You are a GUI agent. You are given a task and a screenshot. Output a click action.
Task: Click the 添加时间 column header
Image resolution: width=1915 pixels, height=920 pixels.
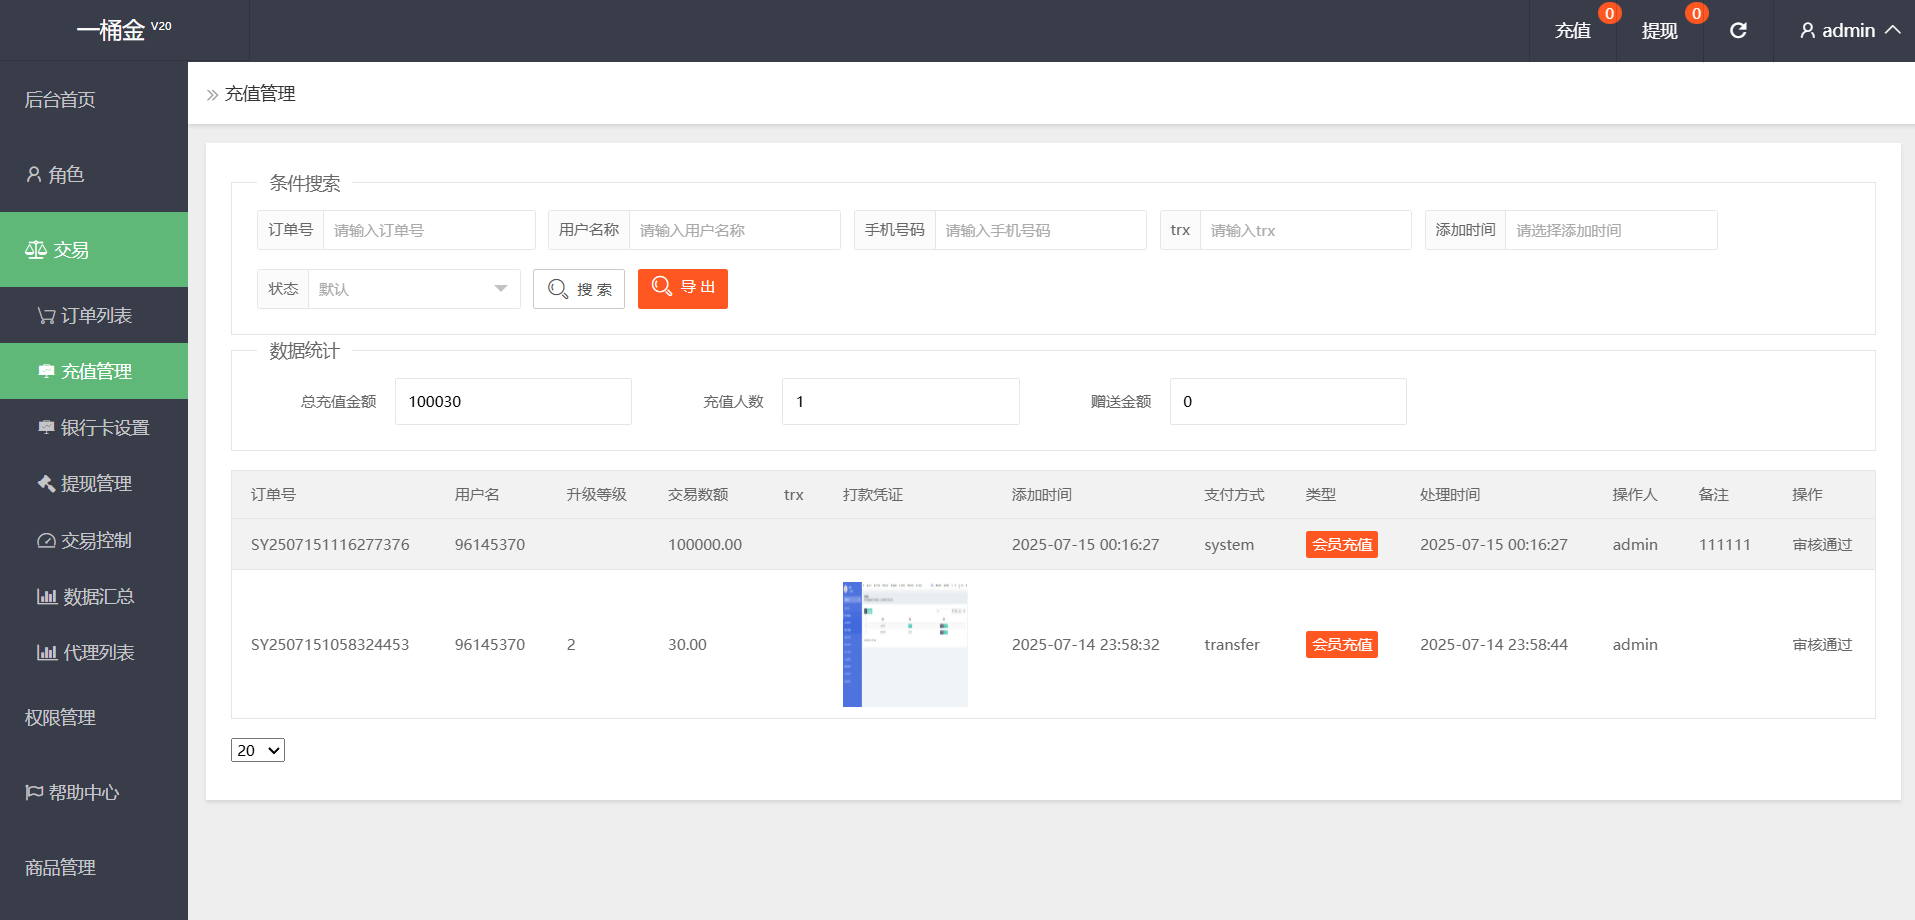click(1041, 494)
